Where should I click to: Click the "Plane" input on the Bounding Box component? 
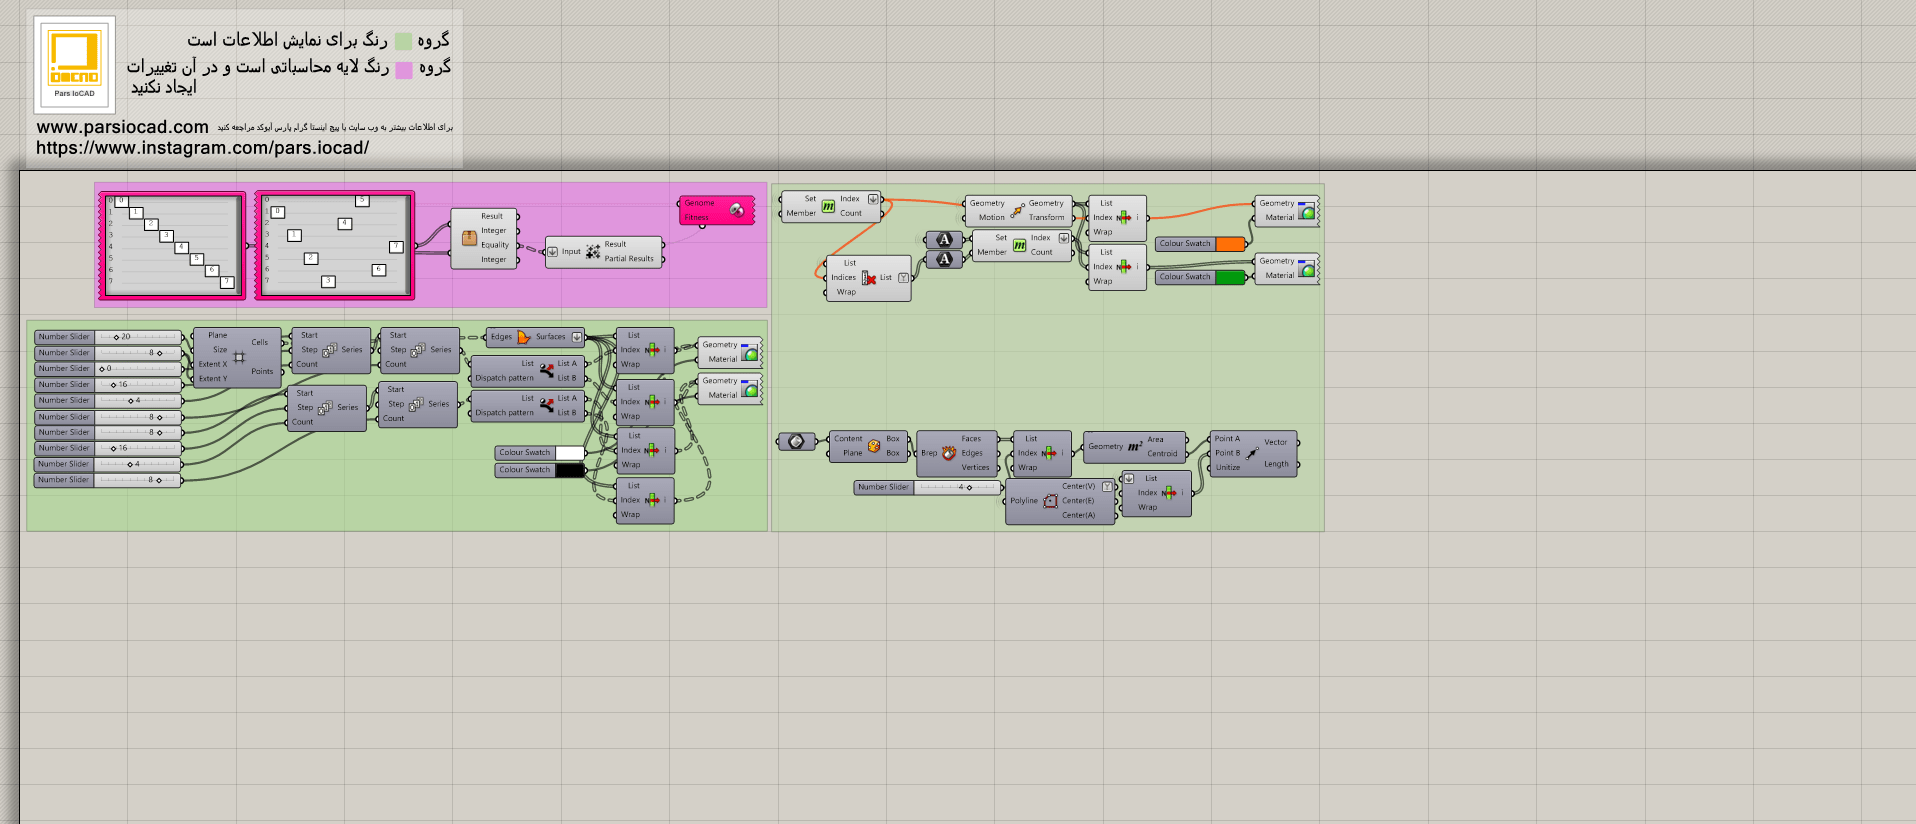click(852, 454)
